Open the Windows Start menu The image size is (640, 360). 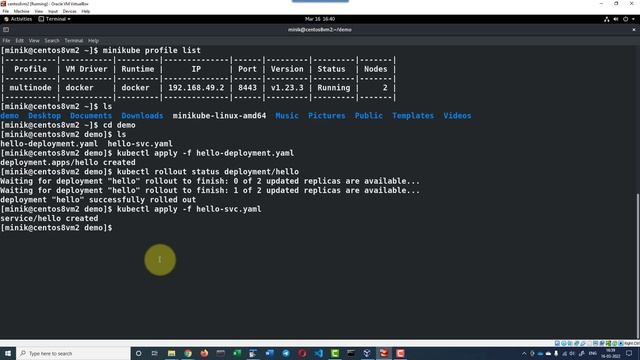point(8,353)
